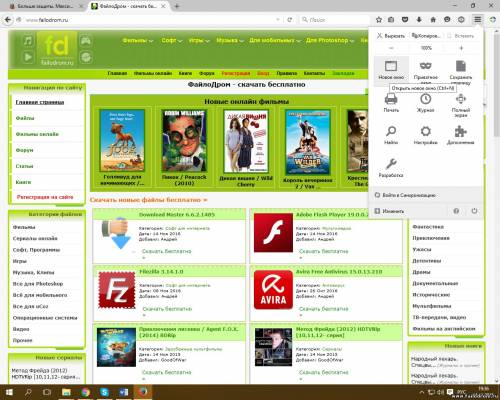Open the Firefox Help question-mark icon
500x400 pixels.
456,211
